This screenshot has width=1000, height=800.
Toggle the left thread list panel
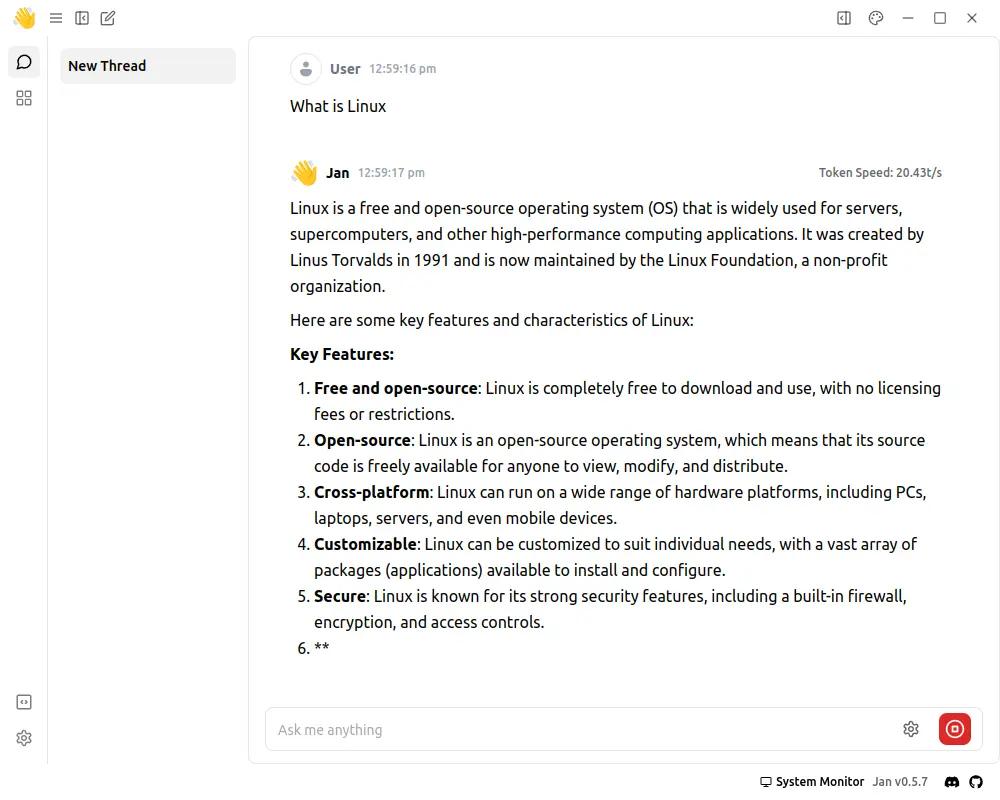click(82, 18)
